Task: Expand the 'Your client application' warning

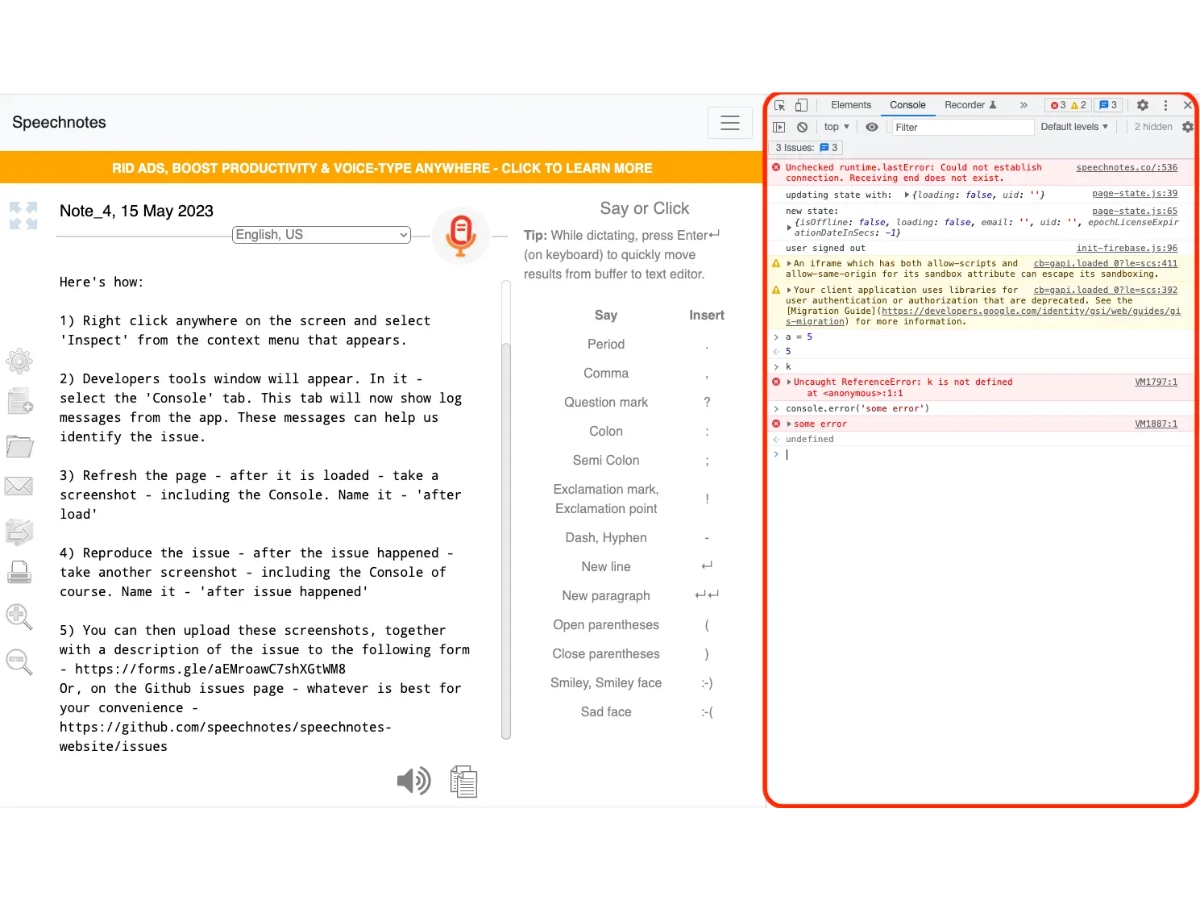Action: 790,290
